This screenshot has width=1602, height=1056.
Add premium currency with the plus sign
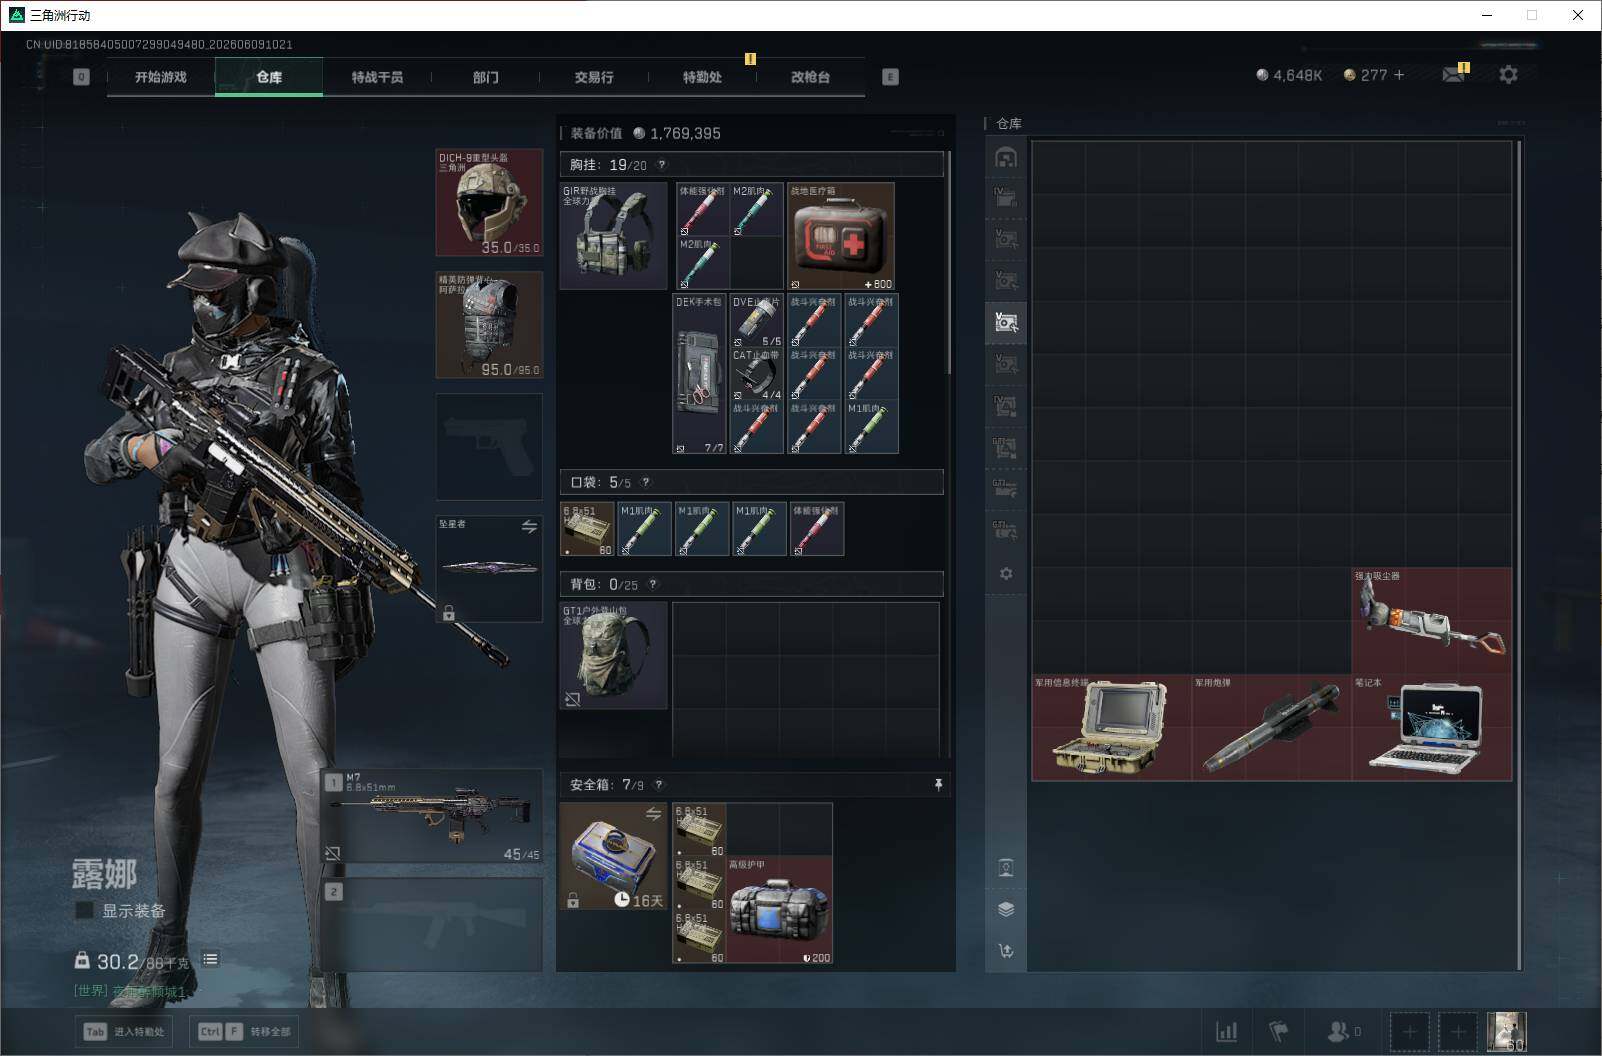click(x=1398, y=75)
